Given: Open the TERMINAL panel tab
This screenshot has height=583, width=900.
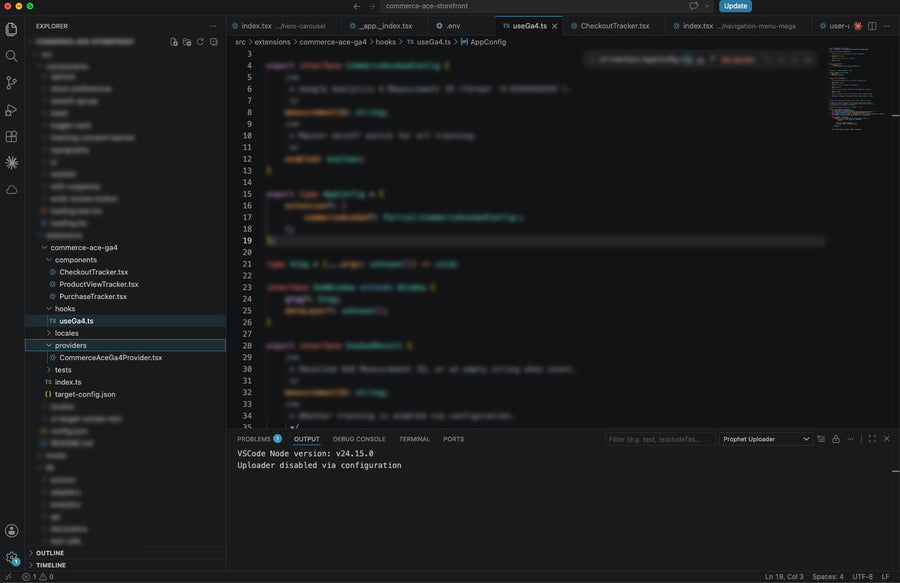Looking at the screenshot, I should point(414,439).
